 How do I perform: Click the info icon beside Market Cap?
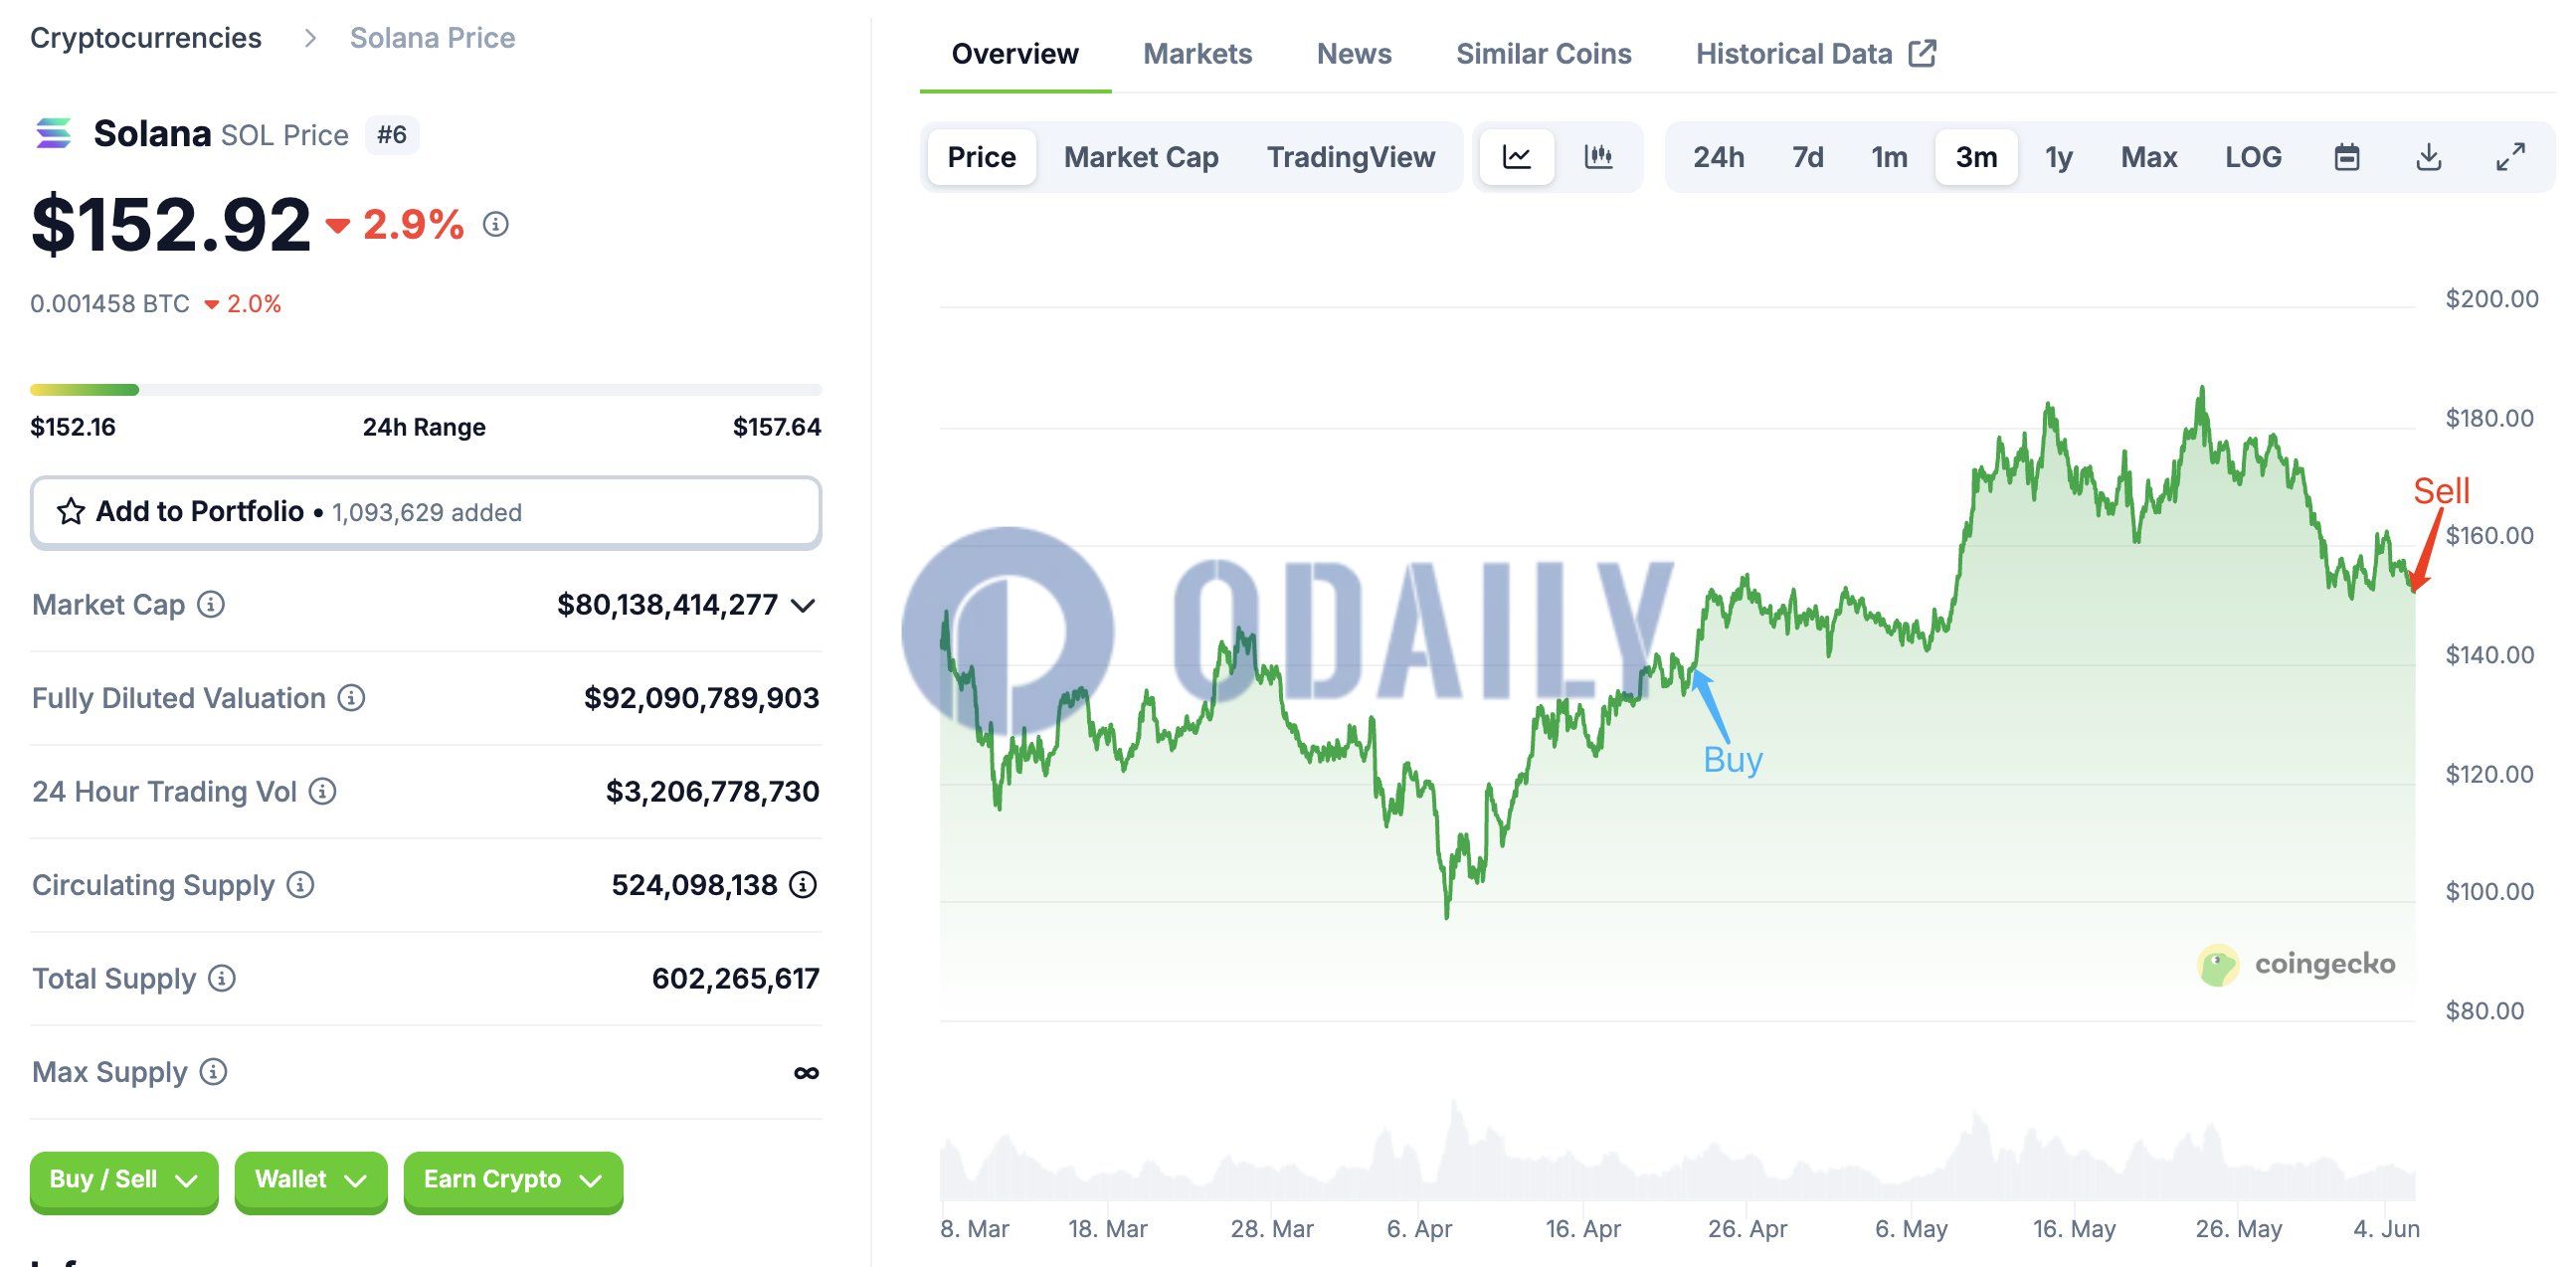tap(211, 604)
